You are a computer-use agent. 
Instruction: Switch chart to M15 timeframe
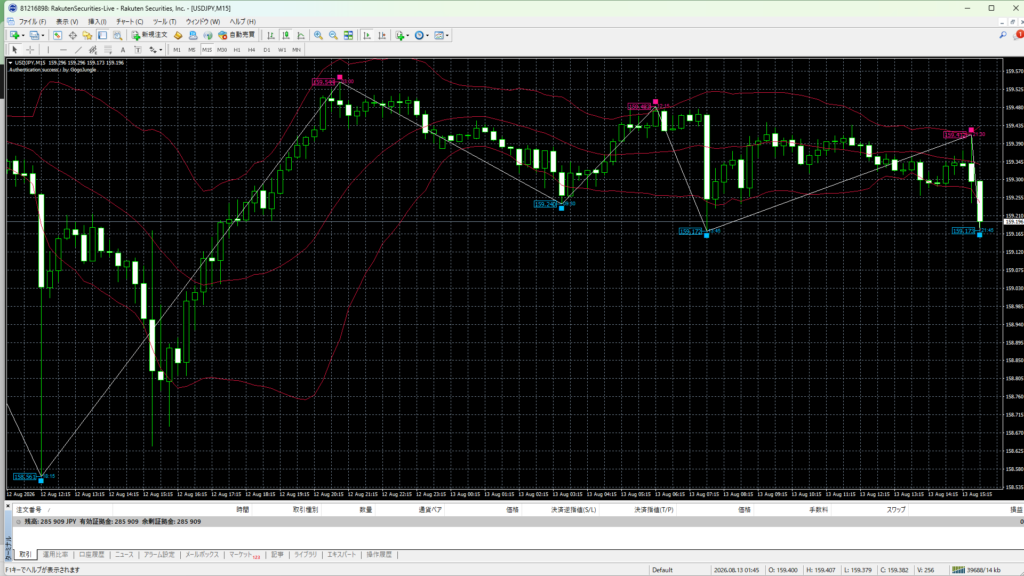click(x=206, y=50)
